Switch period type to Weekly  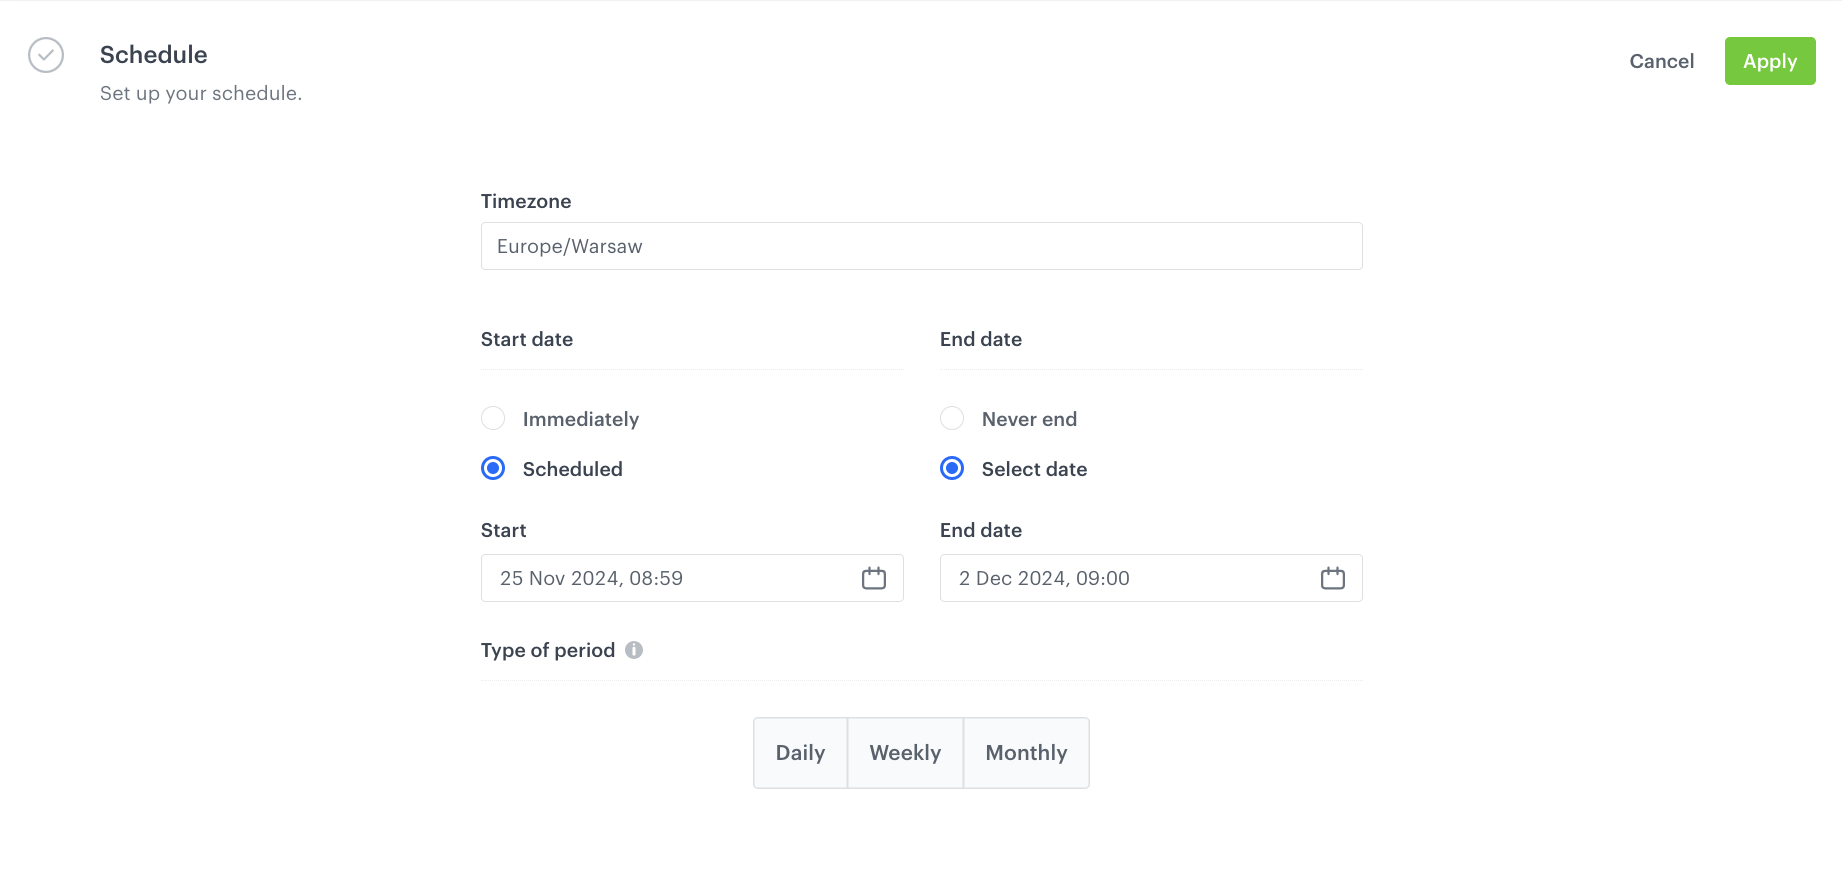pos(905,753)
